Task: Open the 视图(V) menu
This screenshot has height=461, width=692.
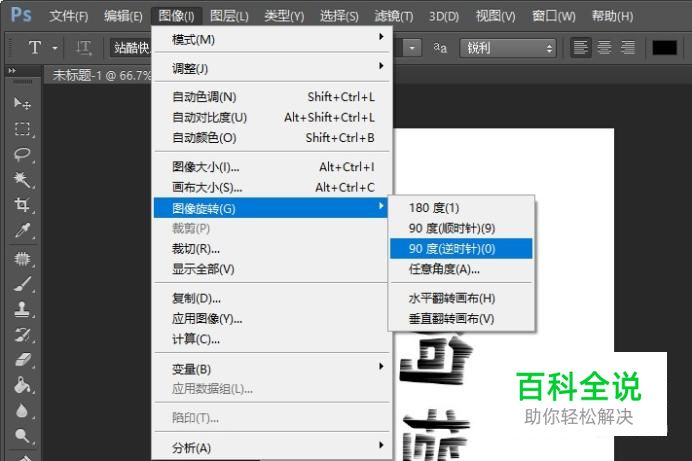Action: point(496,16)
